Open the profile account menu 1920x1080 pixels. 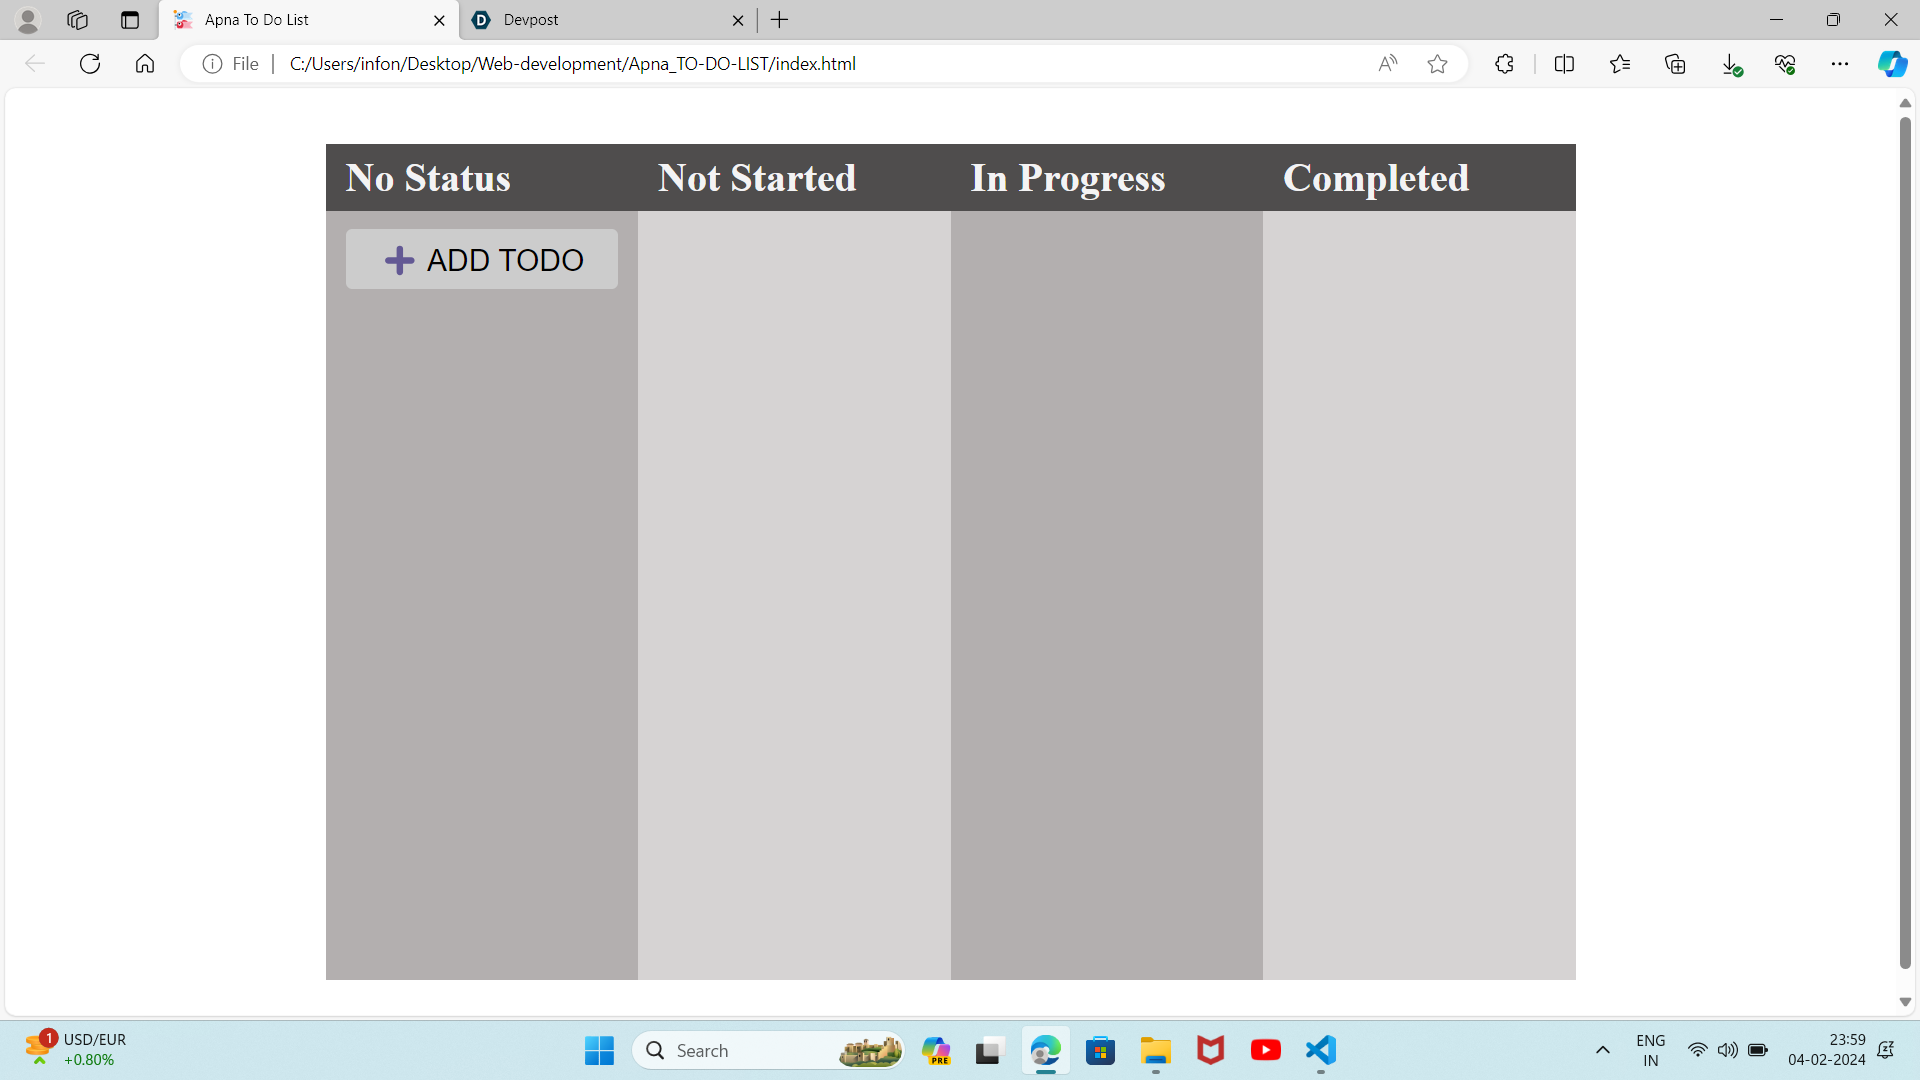pyautogui.click(x=28, y=20)
